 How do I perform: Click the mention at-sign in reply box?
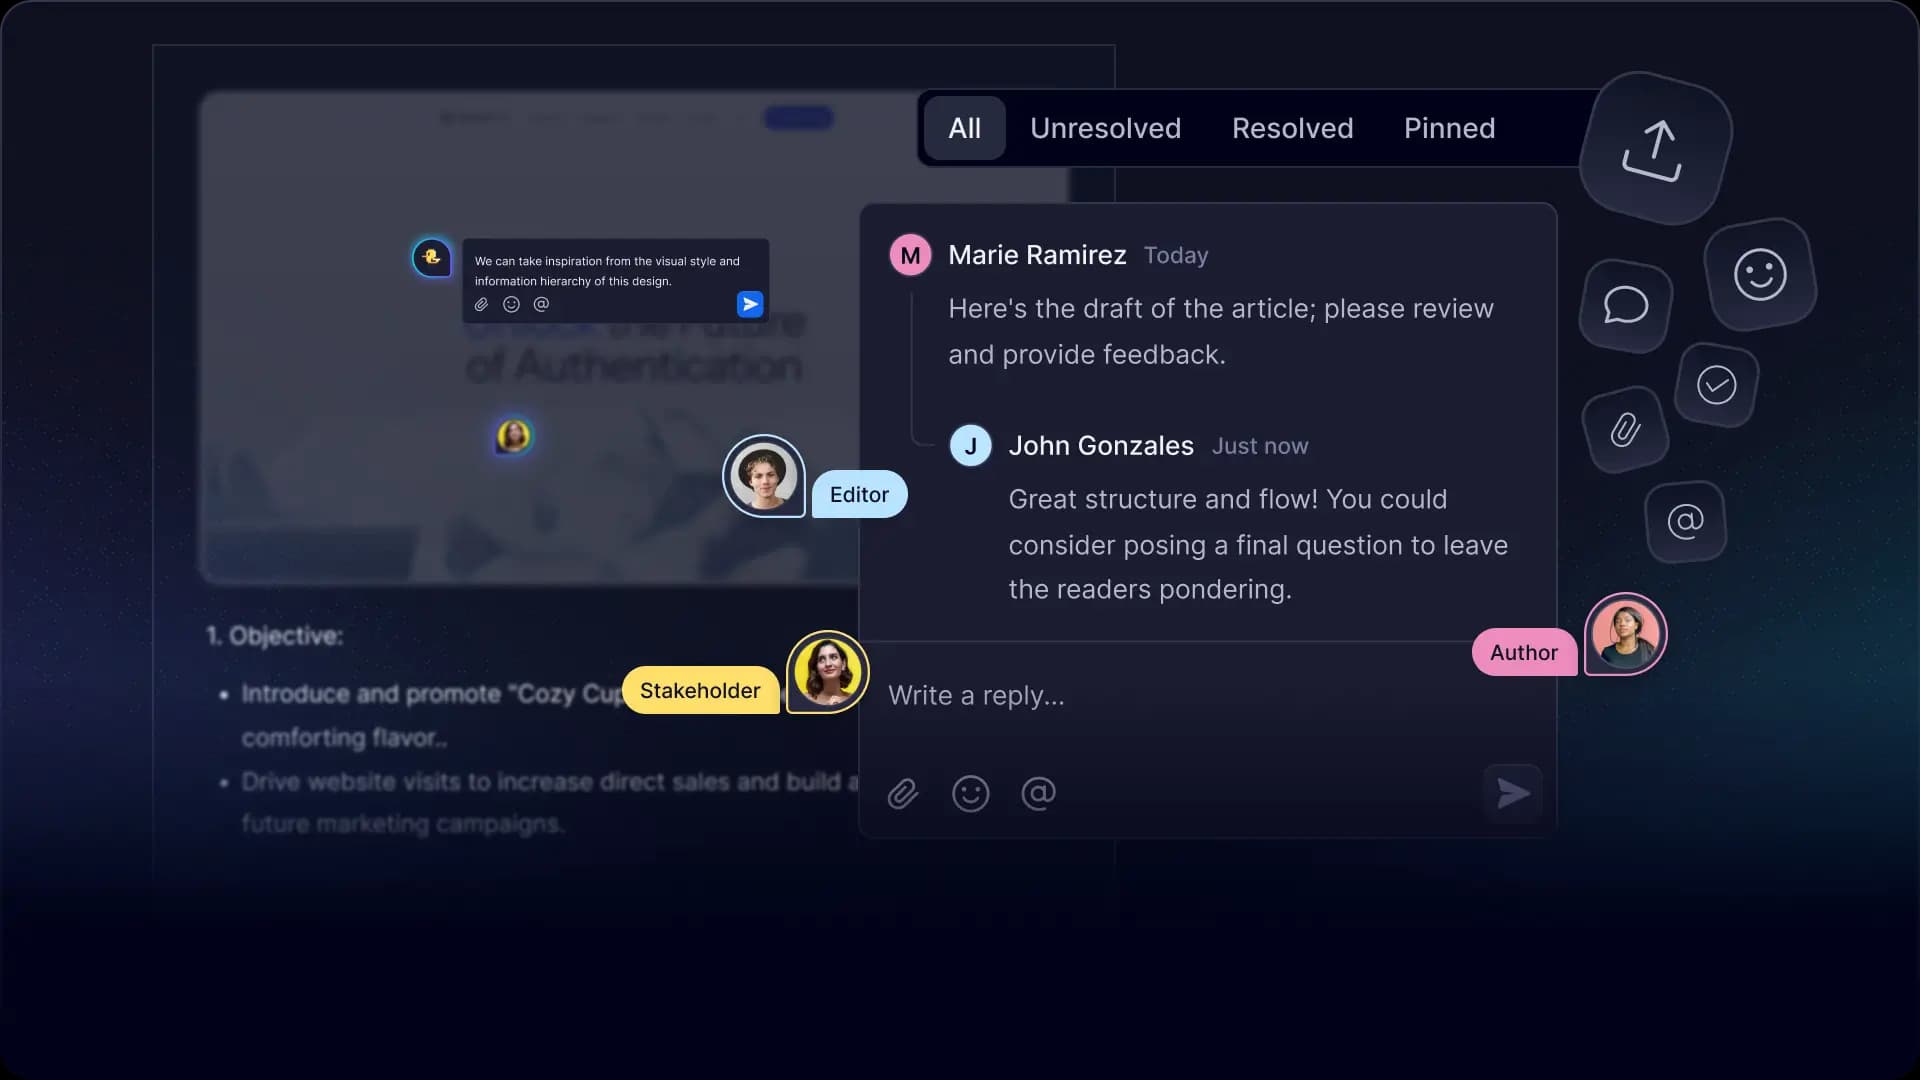coord(1040,793)
